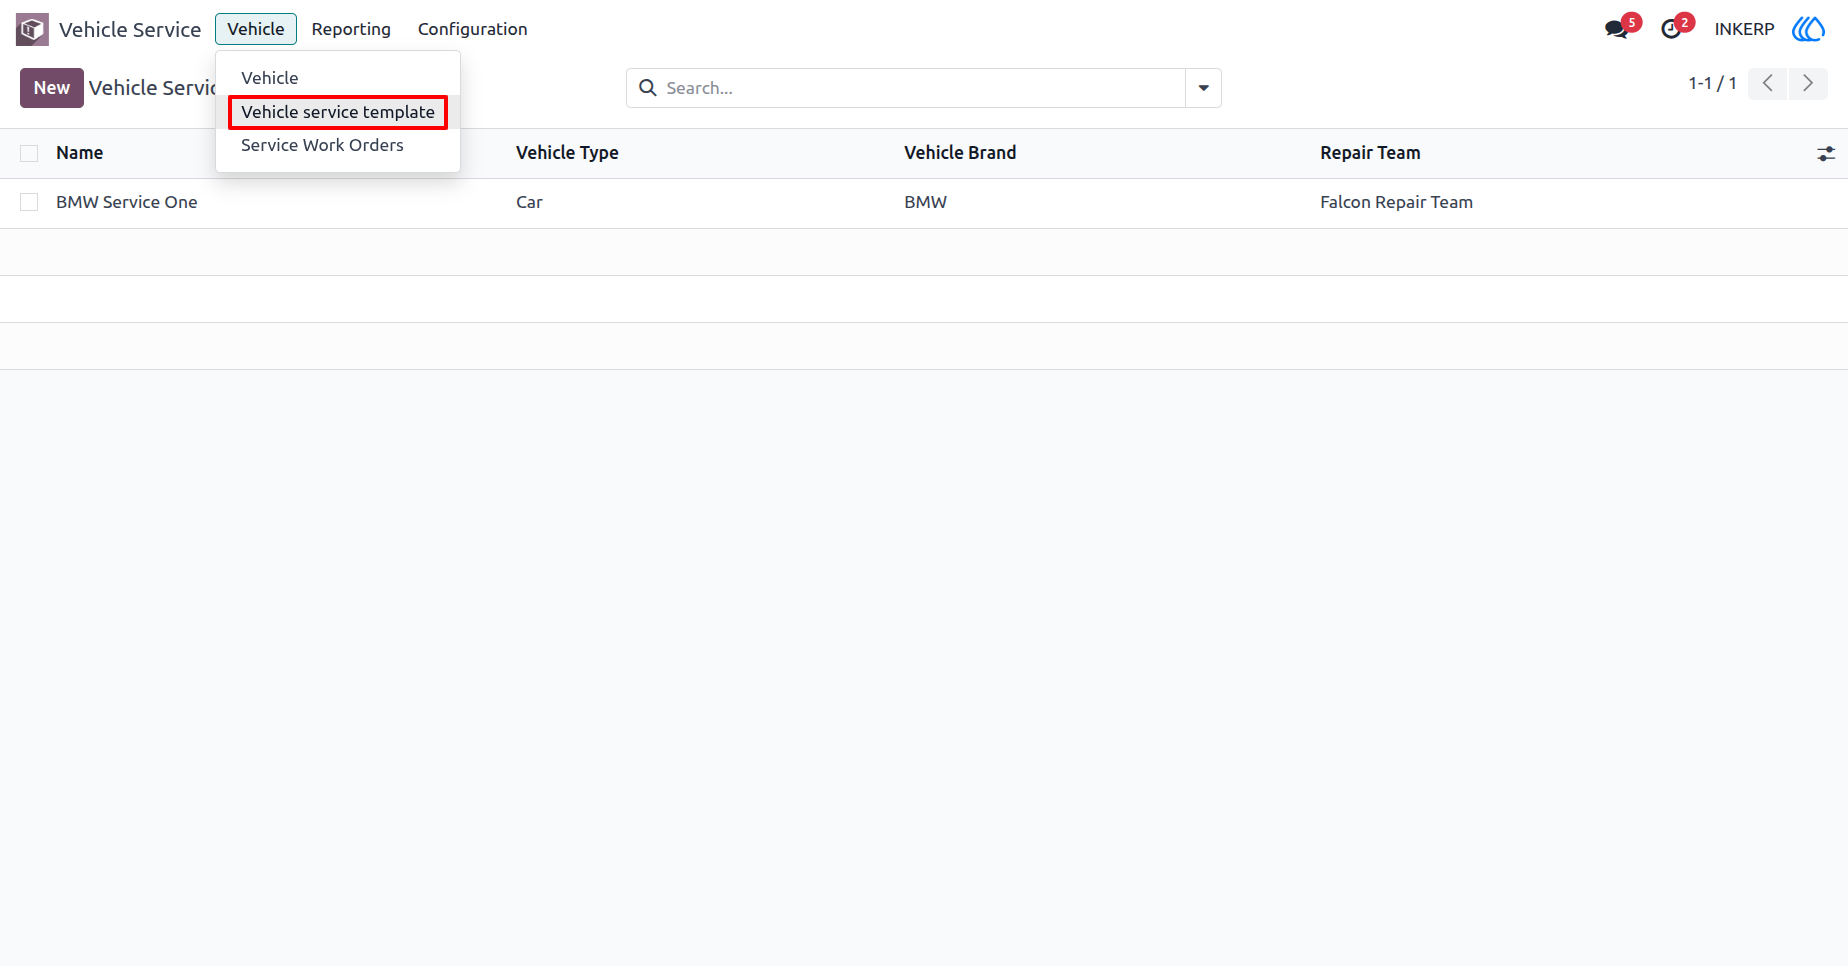Click the New button
Screen dimensions: 1848x966
pyautogui.click(x=52, y=88)
